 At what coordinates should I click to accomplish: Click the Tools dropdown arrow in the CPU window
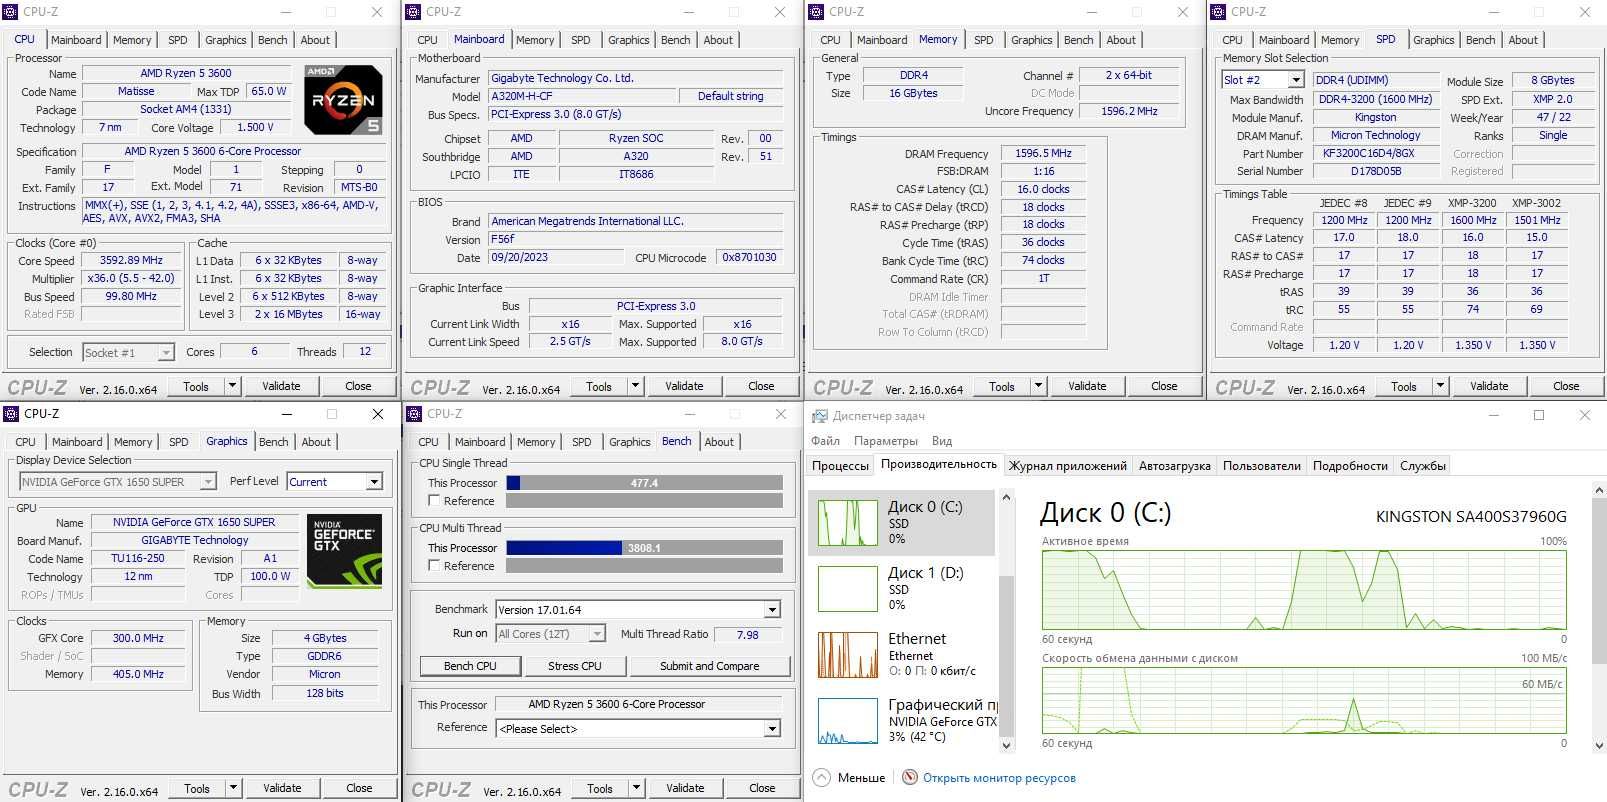pyautogui.click(x=232, y=386)
